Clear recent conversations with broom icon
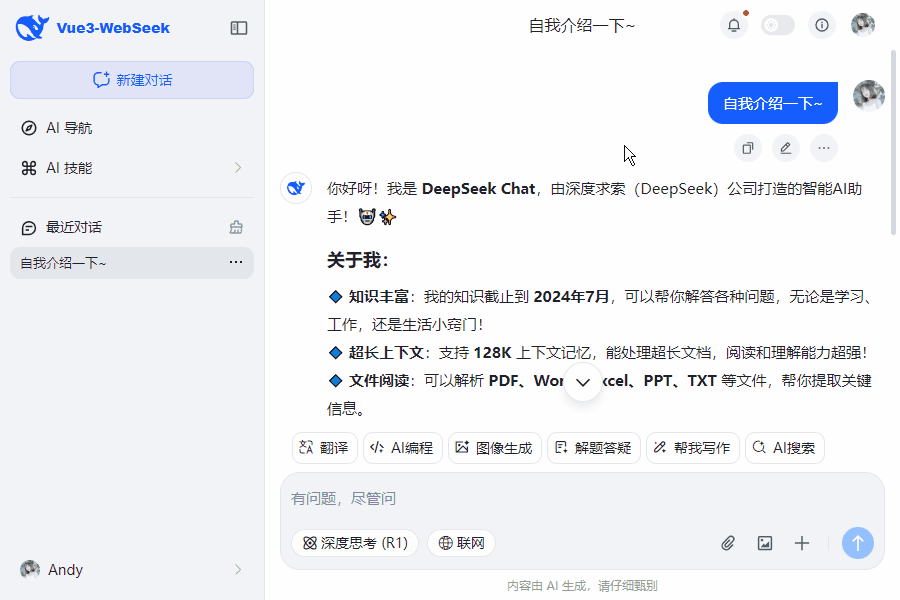The width and height of the screenshot is (900, 600). 236,227
